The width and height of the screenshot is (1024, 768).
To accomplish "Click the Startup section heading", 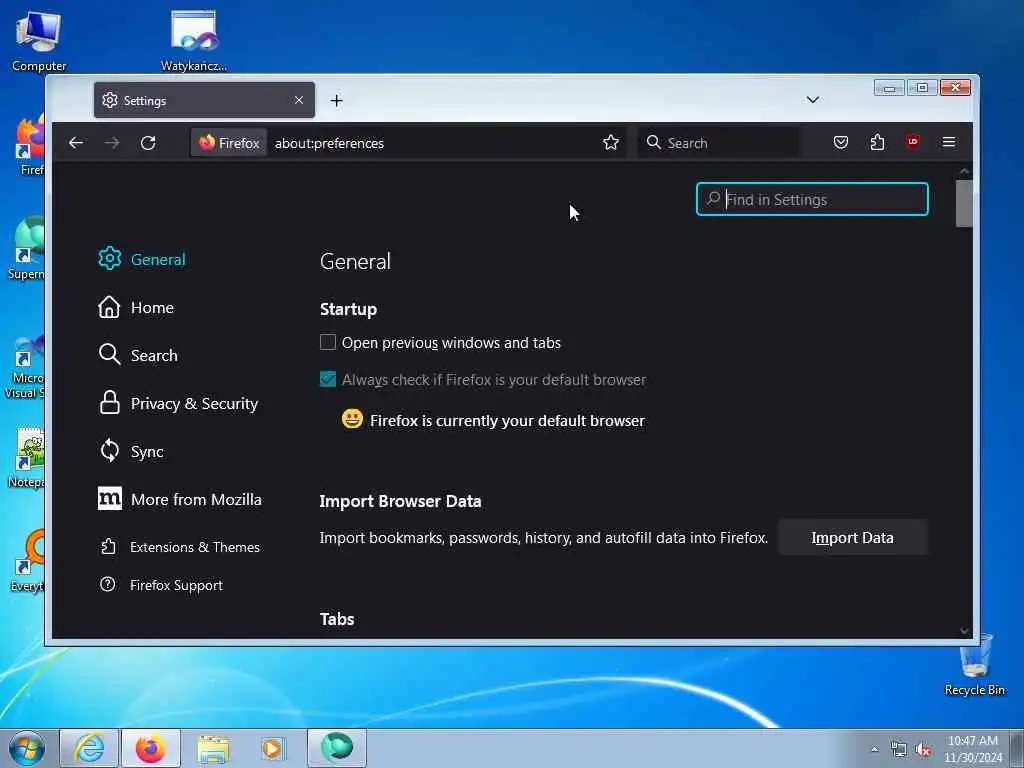I will point(348,309).
